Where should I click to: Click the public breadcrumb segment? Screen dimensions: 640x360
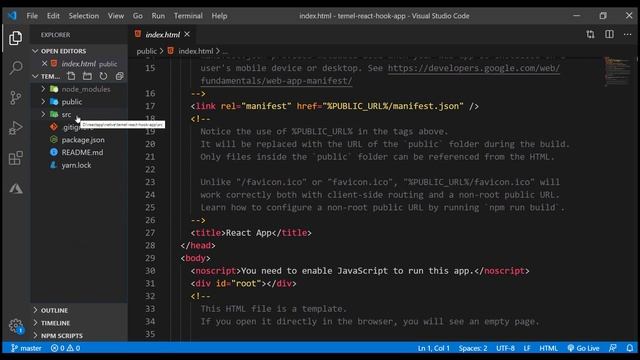(x=147, y=51)
